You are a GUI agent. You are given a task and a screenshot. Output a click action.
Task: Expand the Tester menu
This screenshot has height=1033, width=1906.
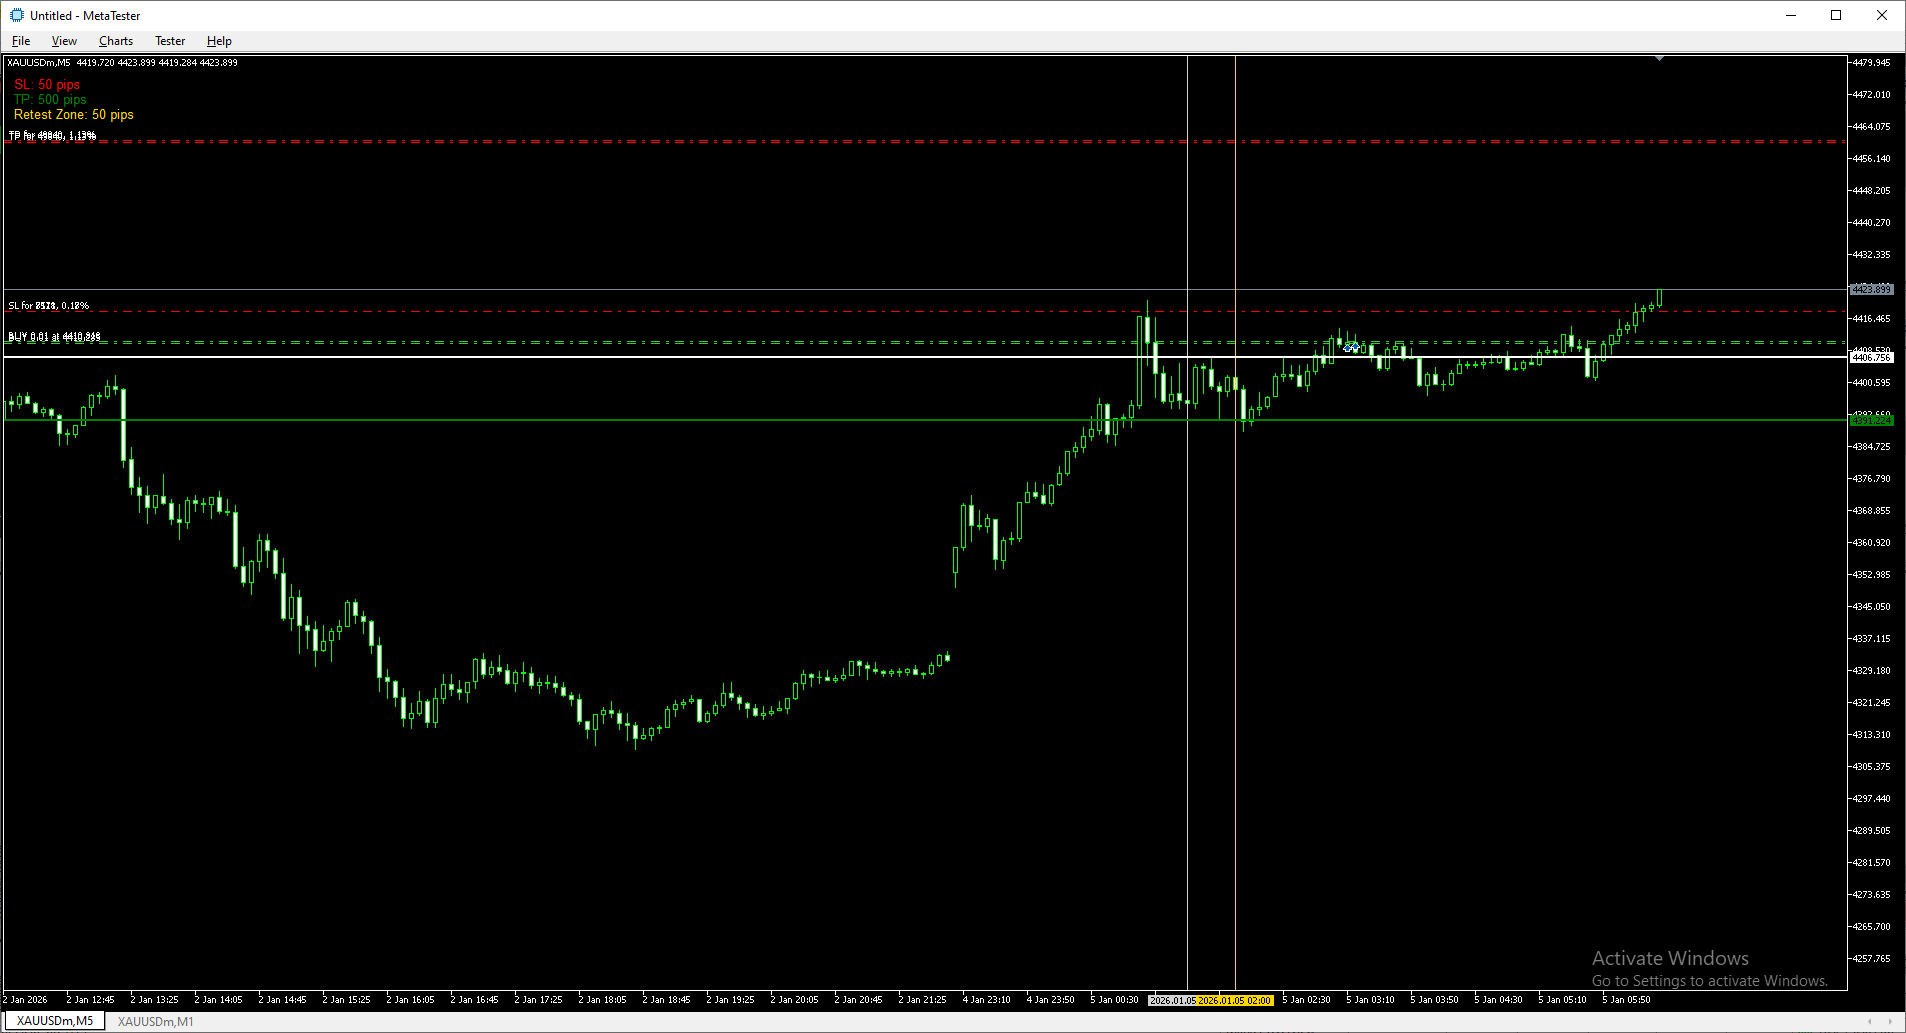coord(170,41)
